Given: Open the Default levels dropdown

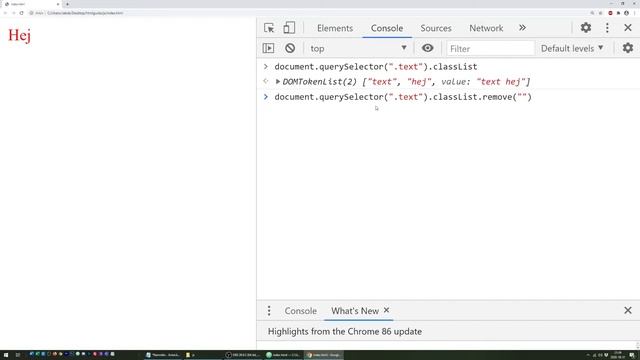Looking at the screenshot, I should pos(572,48).
